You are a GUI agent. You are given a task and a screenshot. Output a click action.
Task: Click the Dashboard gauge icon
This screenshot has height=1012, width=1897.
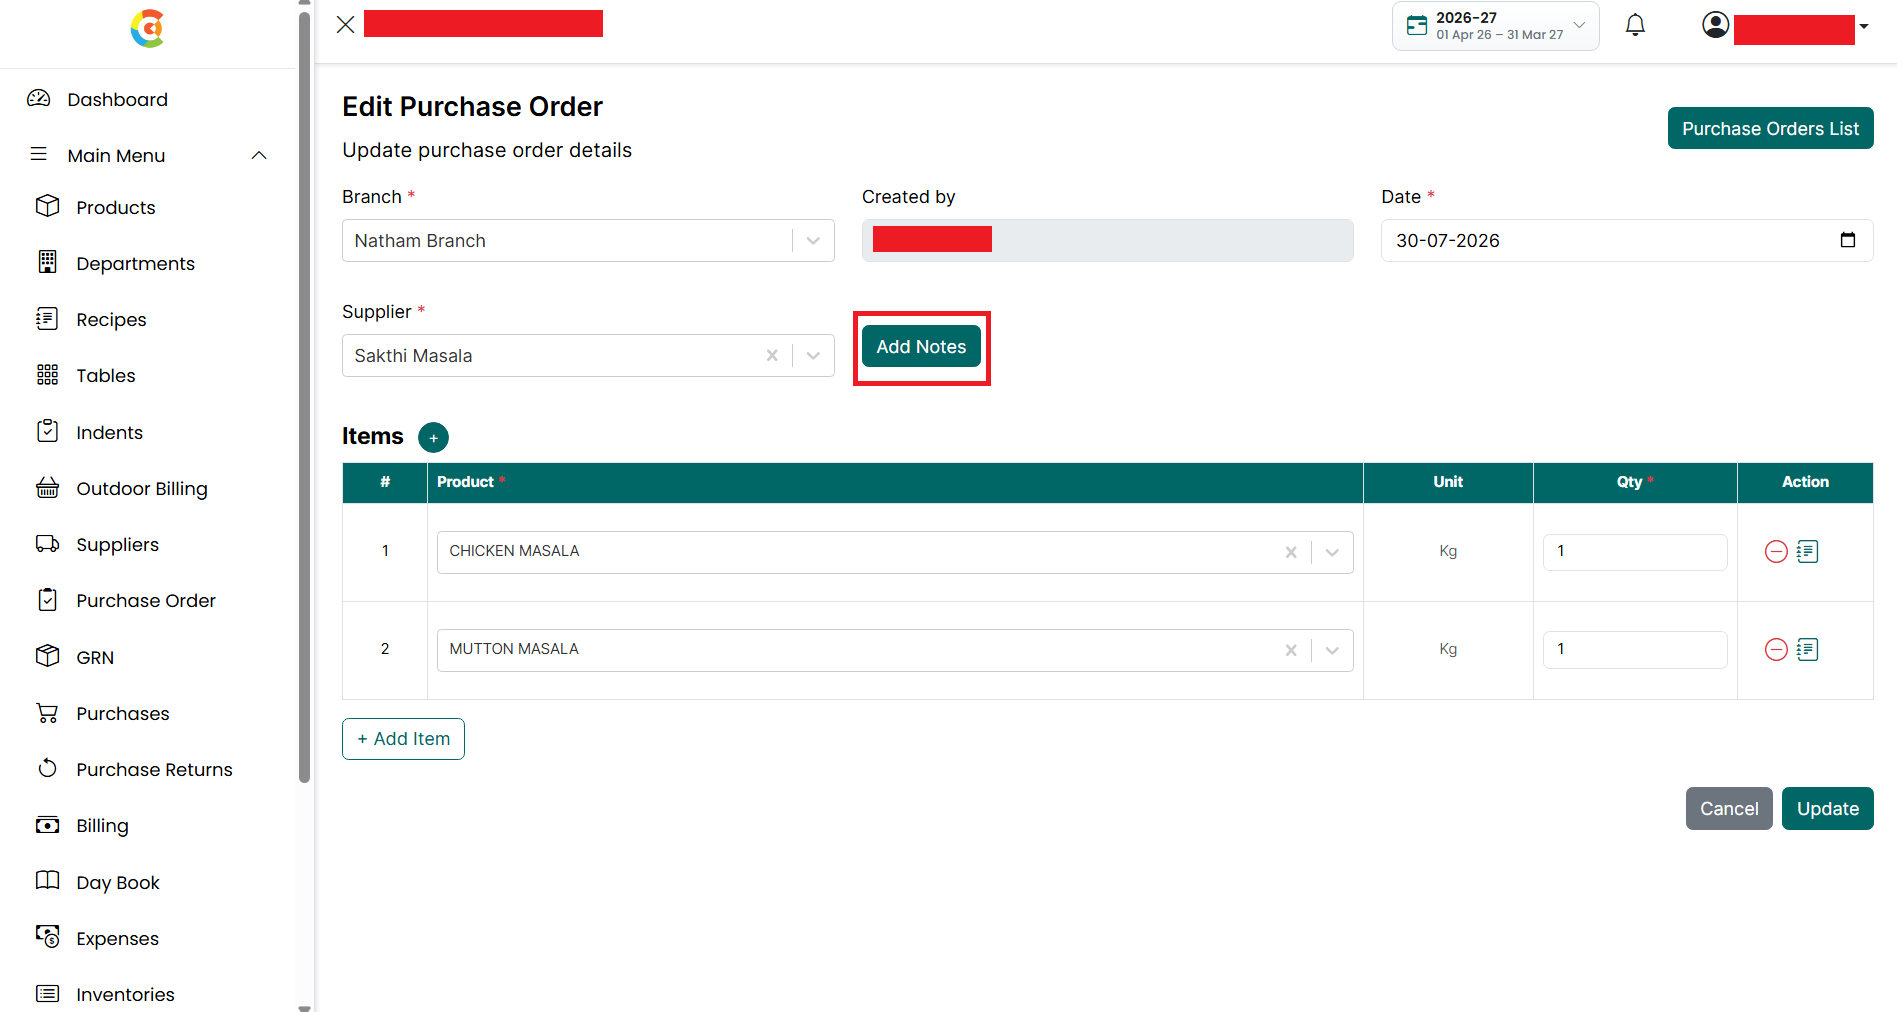point(38,98)
